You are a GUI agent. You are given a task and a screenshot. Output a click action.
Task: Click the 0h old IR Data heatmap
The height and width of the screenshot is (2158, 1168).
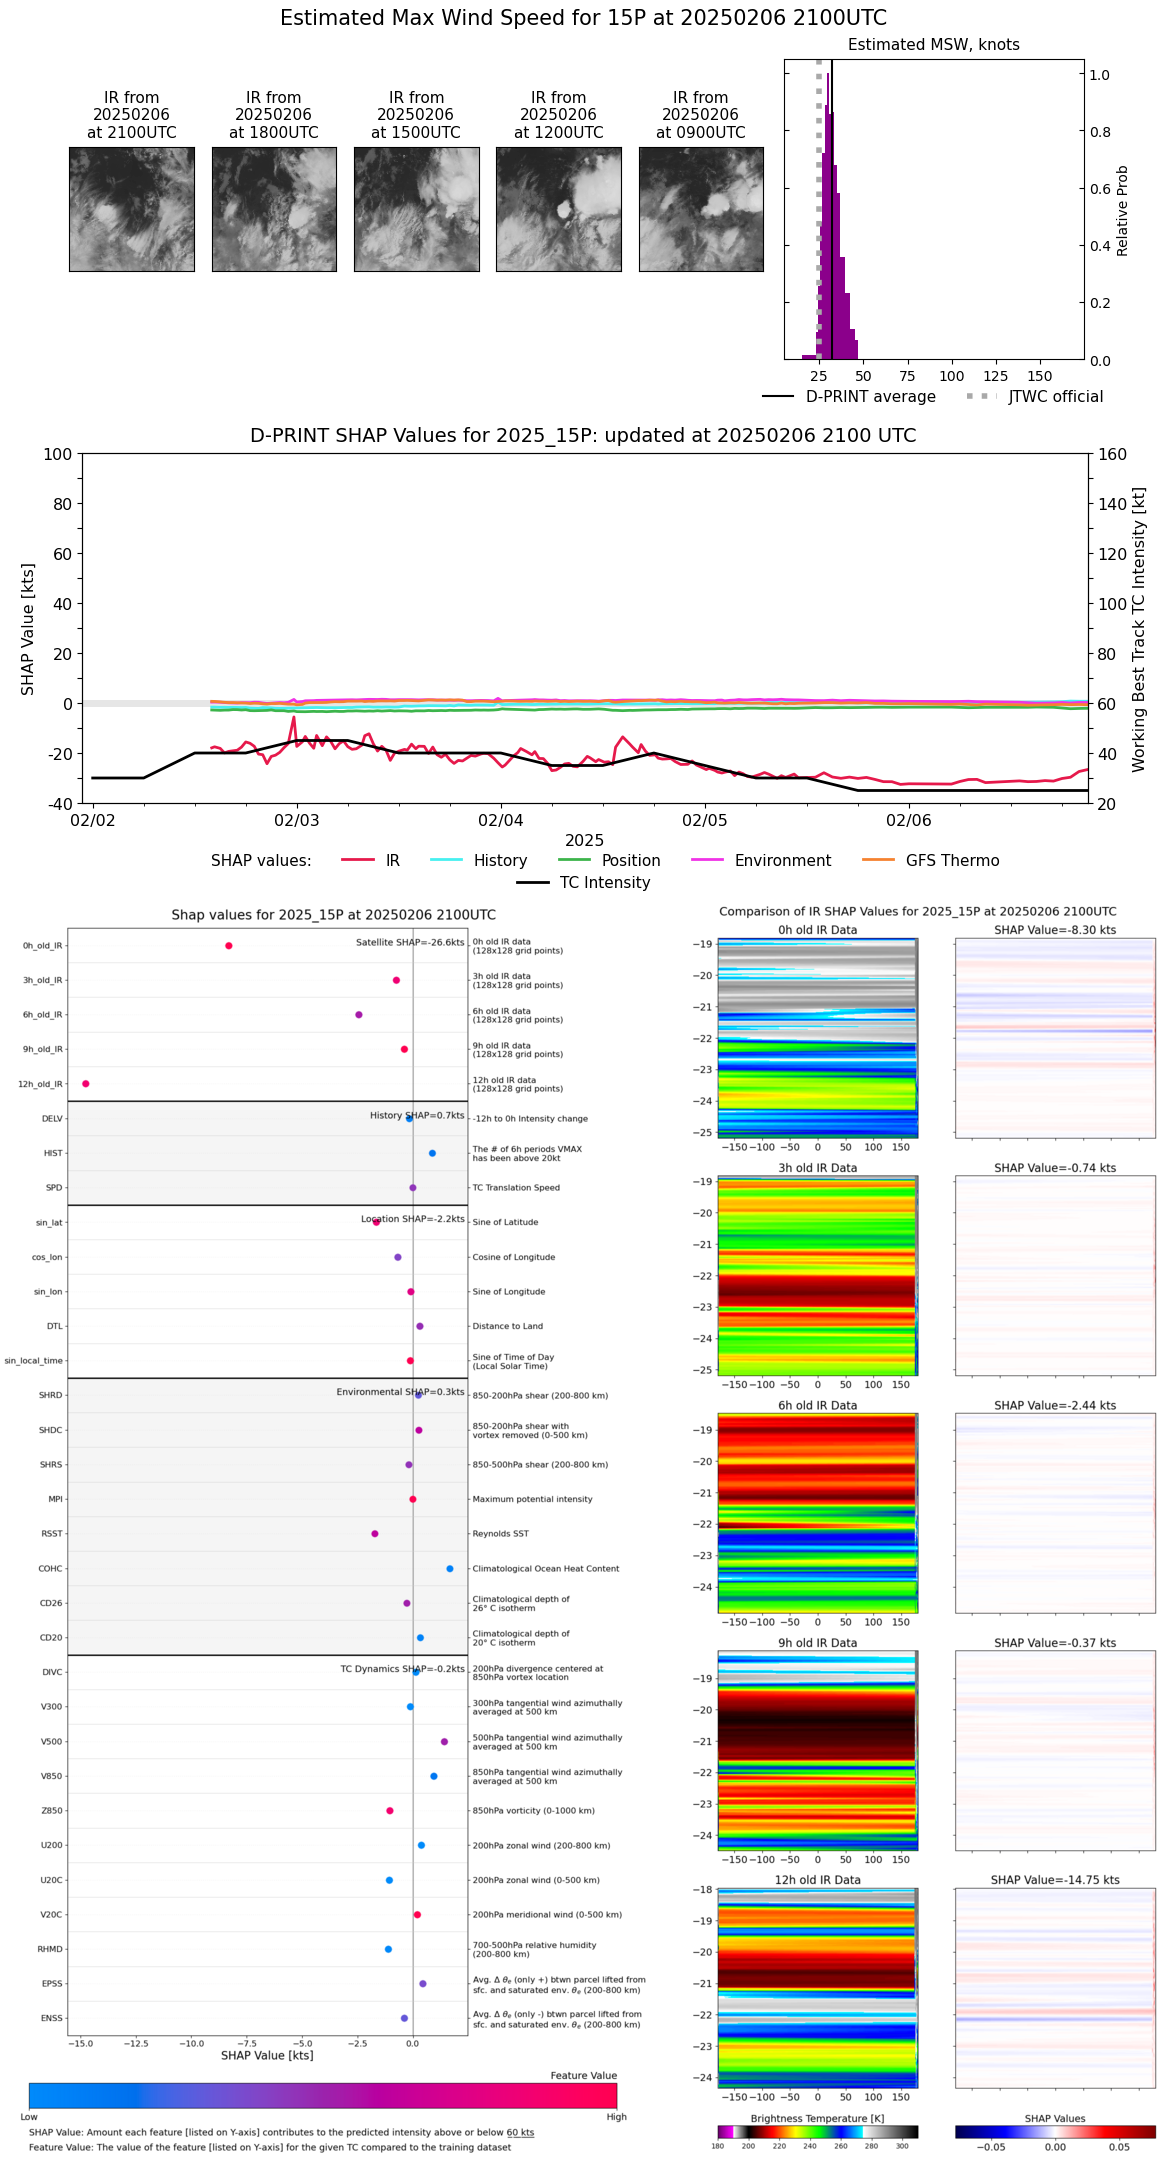817,1037
